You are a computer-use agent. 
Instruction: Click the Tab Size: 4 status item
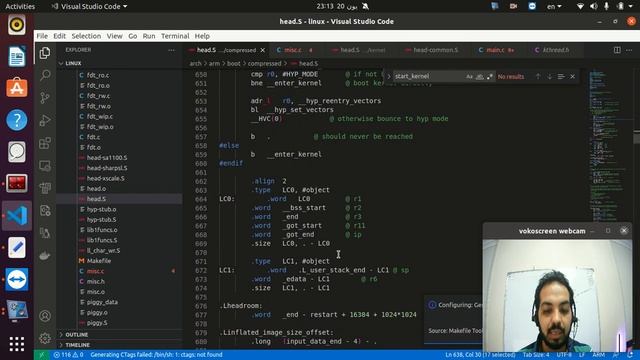tap(536, 355)
